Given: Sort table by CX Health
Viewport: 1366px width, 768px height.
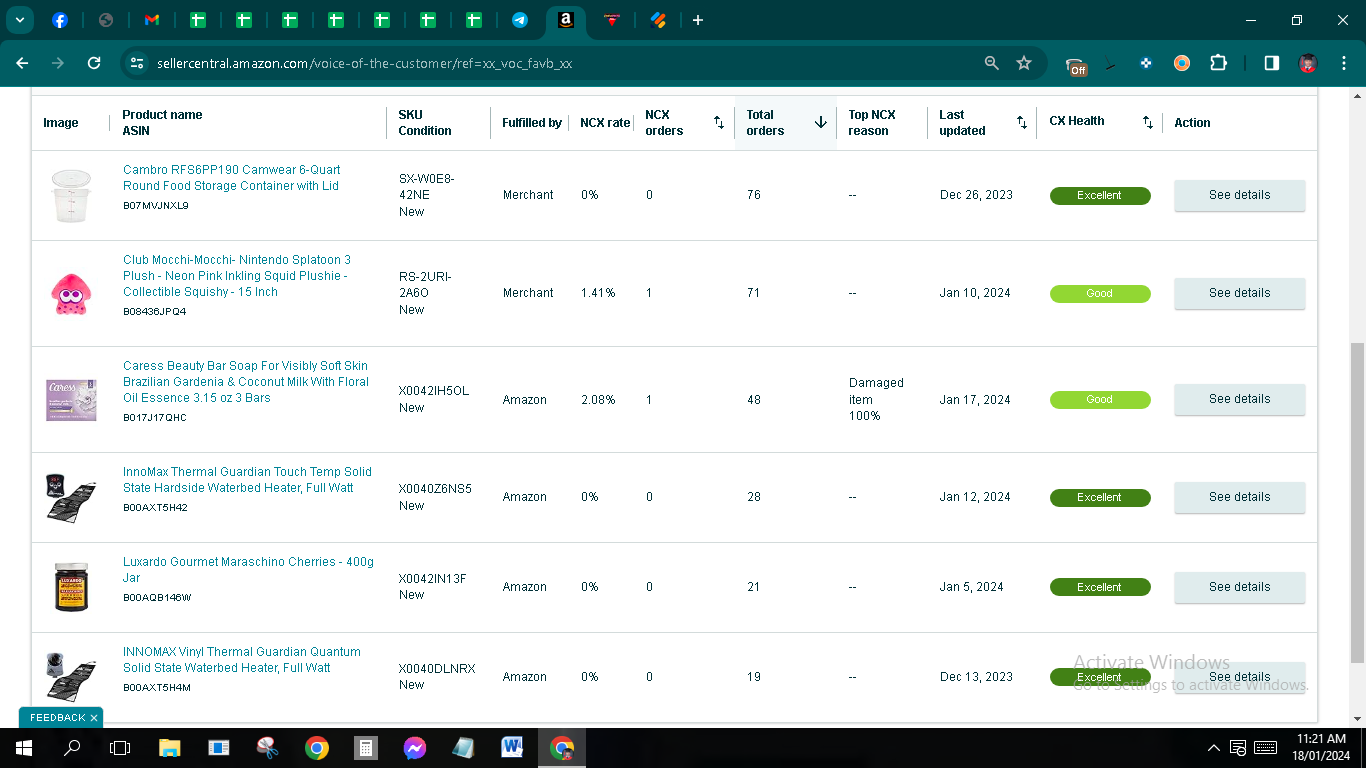Looking at the screenshot, I should click(x=1148, y=123).
